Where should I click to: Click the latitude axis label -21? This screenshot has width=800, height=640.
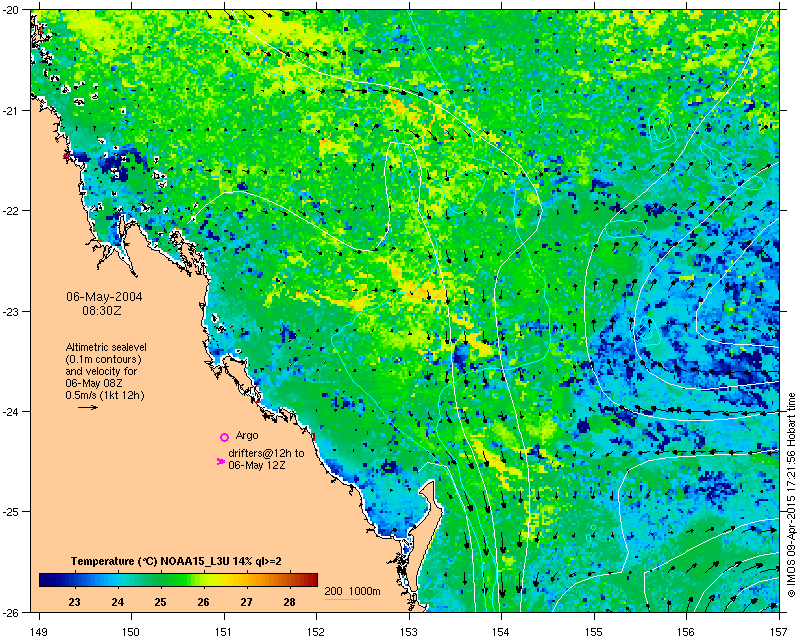coord(11,110)
